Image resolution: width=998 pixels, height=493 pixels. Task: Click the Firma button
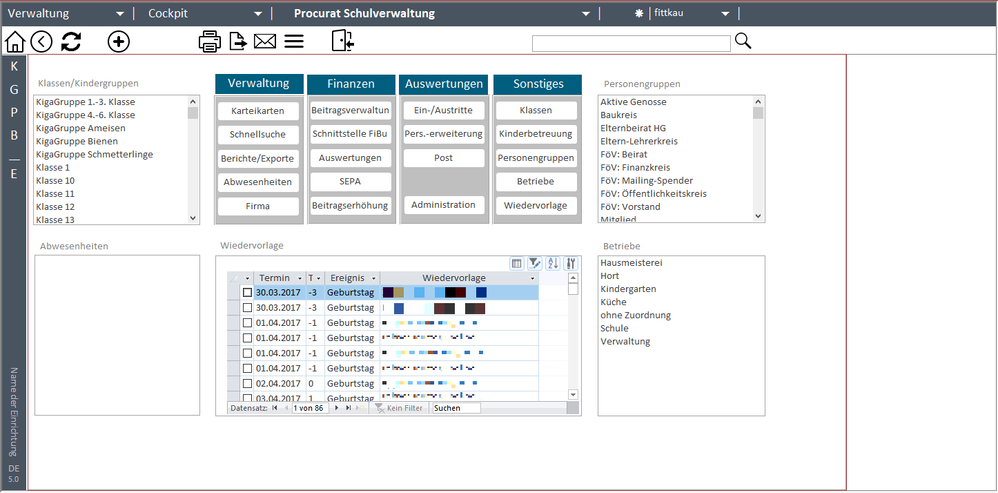pos(258,206)
